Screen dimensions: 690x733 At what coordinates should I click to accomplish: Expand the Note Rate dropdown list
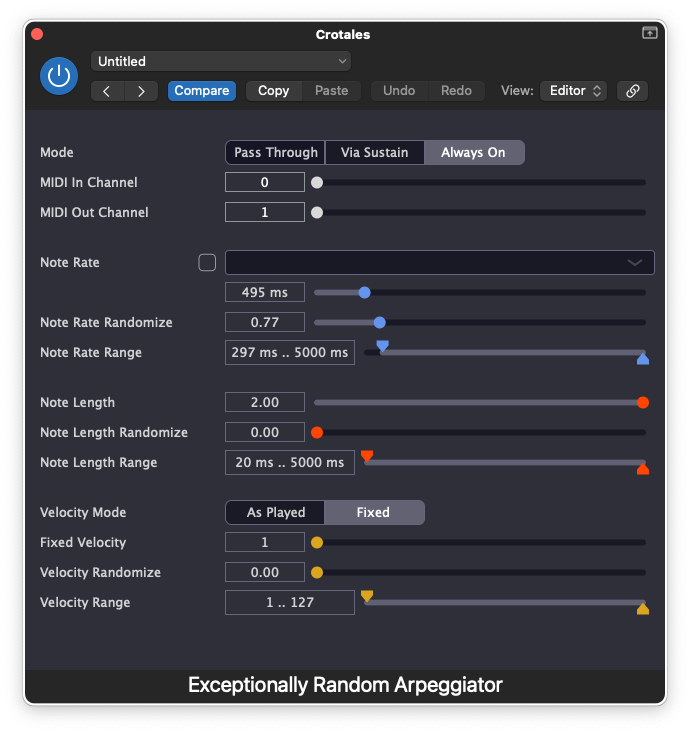click(439, 262)
